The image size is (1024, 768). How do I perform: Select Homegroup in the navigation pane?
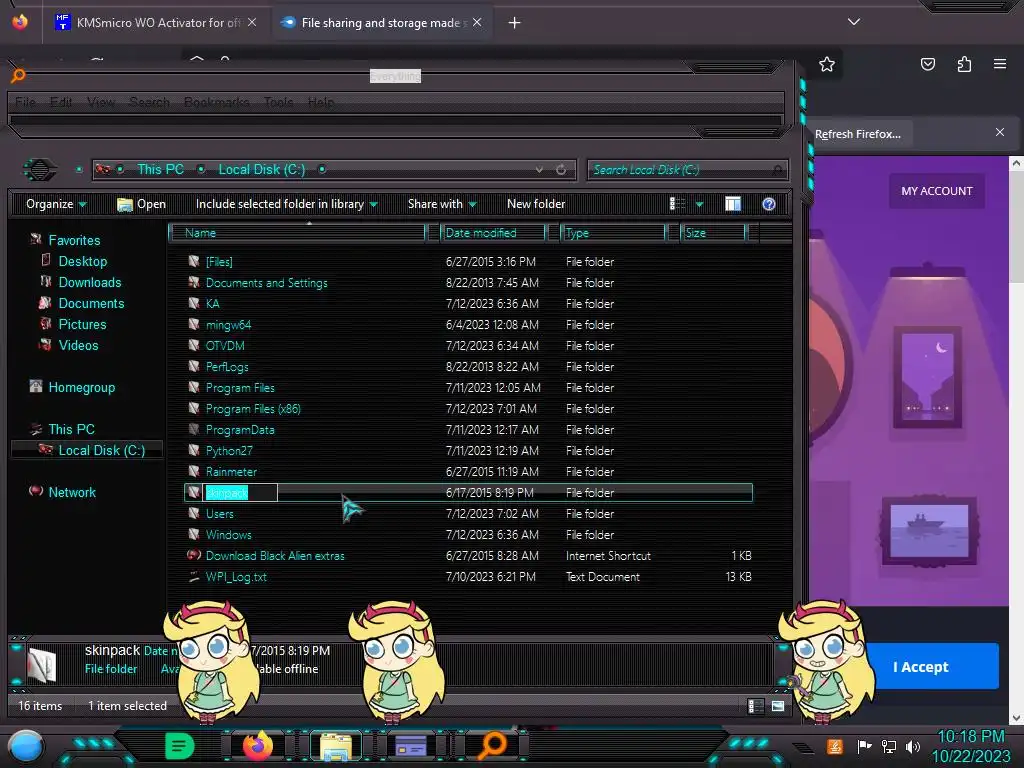[x=81, y=387]
